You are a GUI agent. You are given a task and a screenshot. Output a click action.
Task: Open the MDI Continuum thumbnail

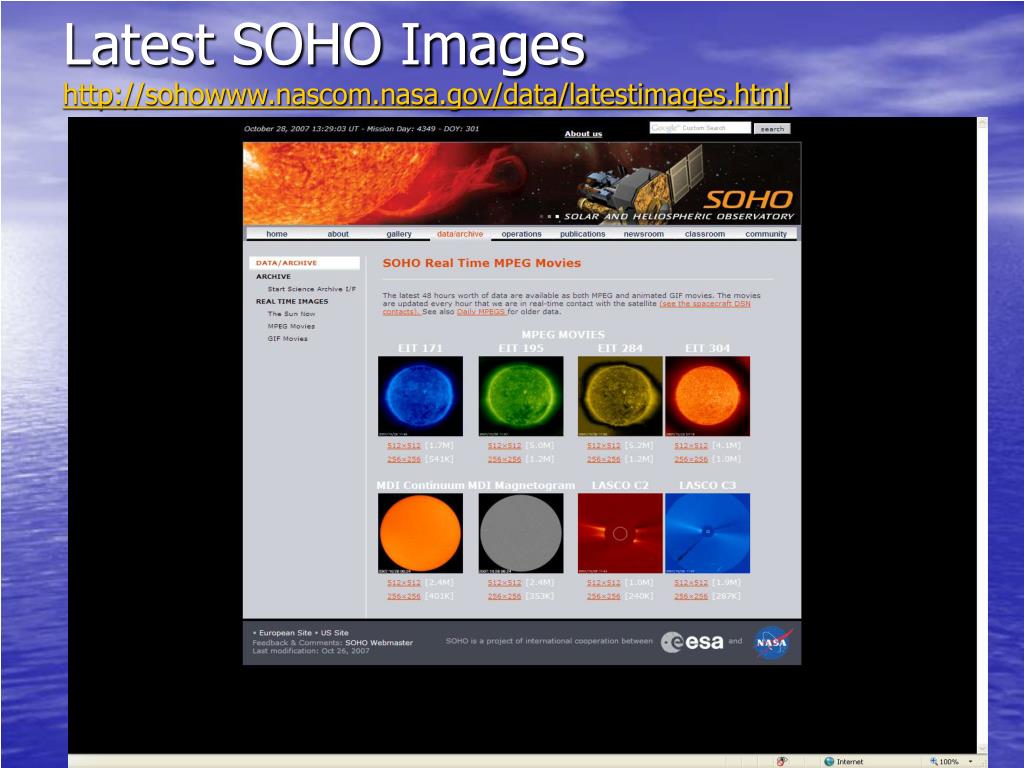[x=421, y=533]
